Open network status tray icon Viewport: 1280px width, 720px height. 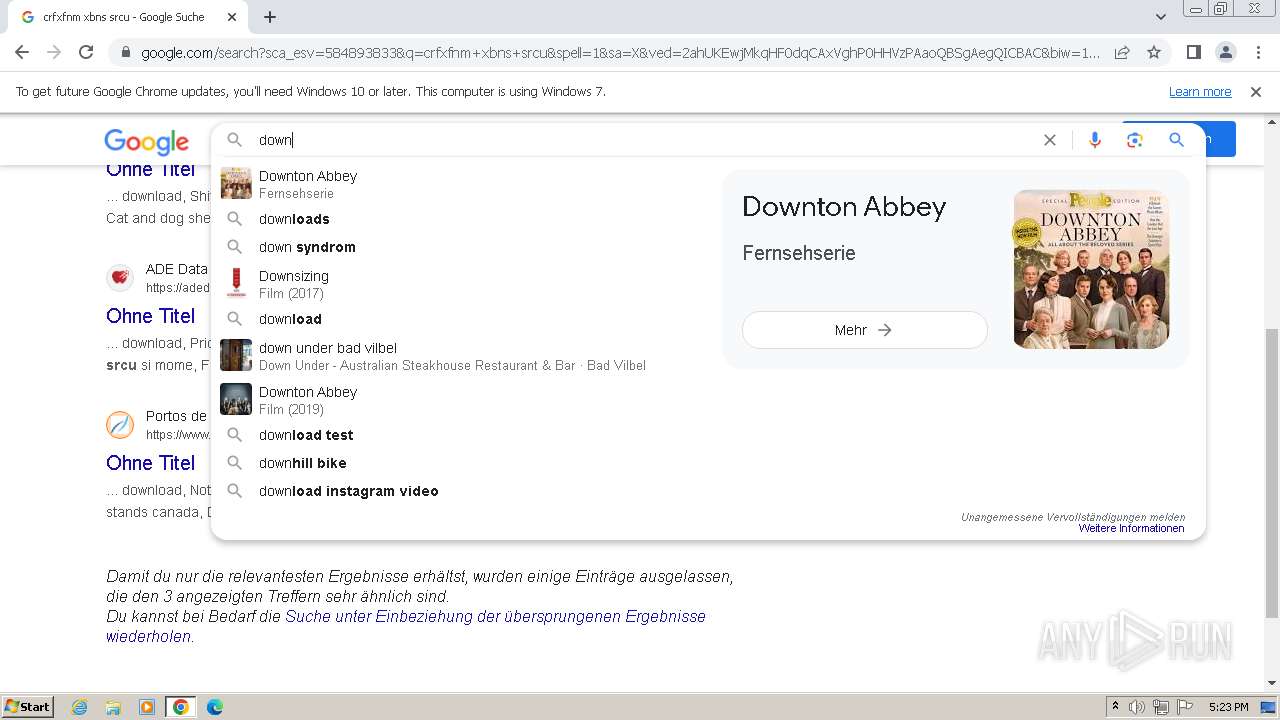tap(1161, 707)
